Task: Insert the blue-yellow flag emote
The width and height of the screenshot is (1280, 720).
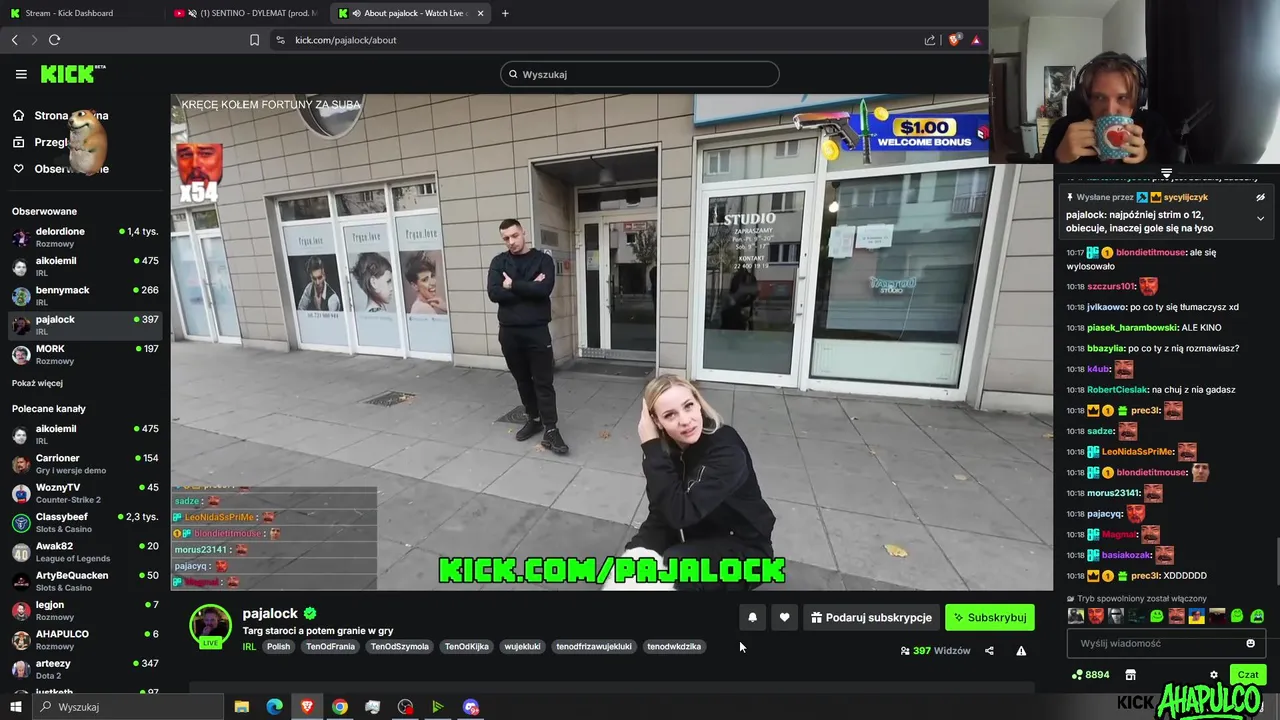Action: click(x=1197, y=616)
